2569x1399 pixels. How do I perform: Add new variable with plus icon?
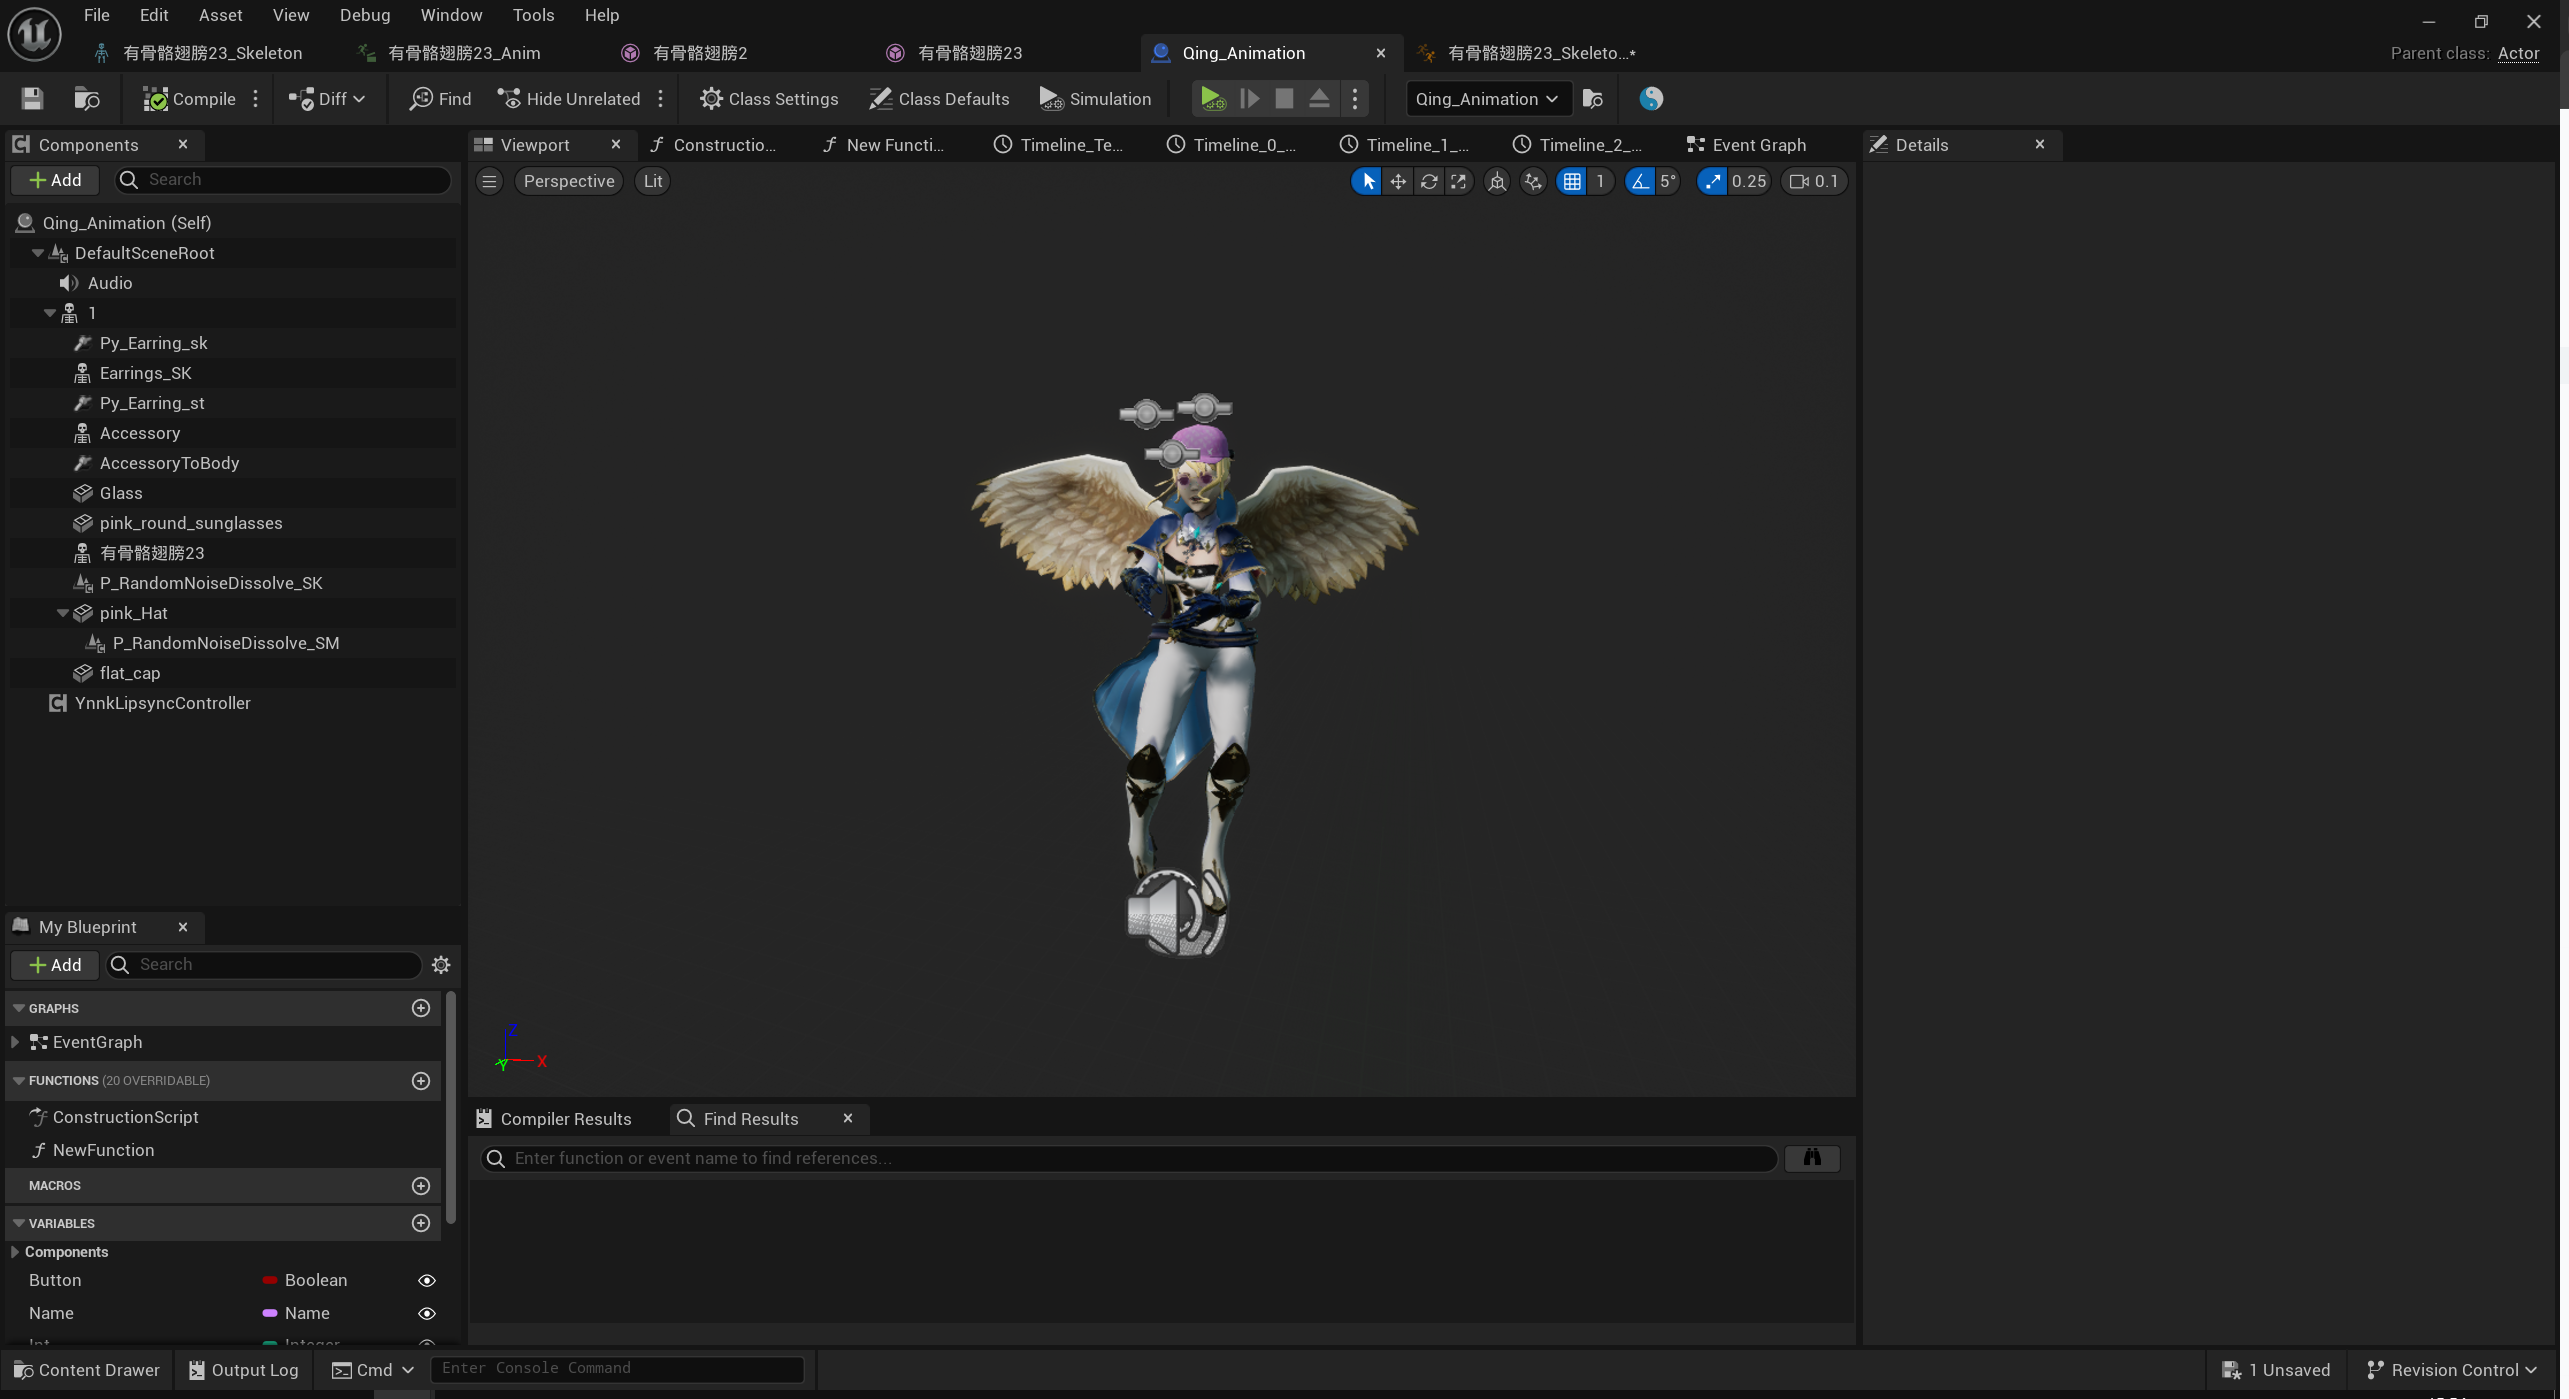pos(421,1223)
